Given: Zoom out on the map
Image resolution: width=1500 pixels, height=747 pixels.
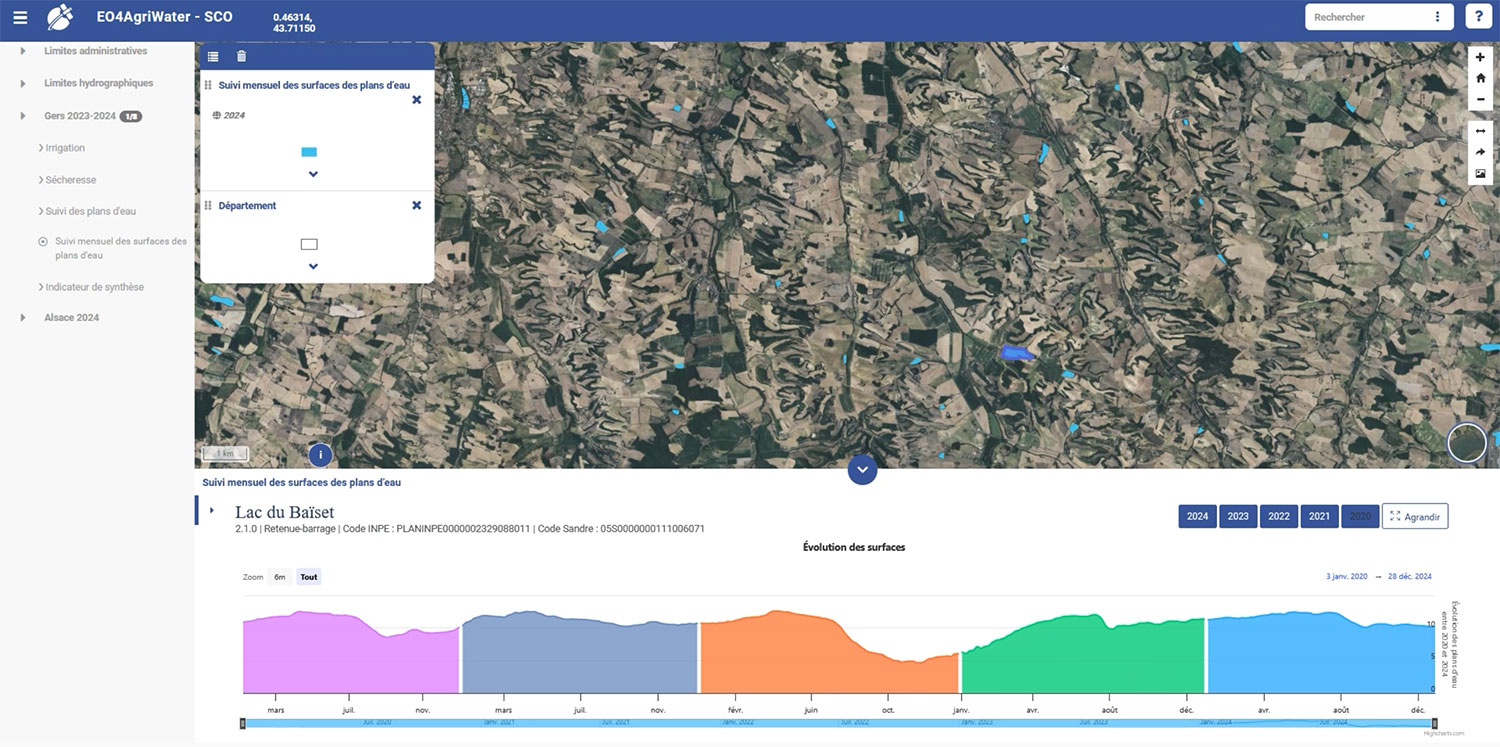Looking at the screenshot, I should tap(1480, 99).
